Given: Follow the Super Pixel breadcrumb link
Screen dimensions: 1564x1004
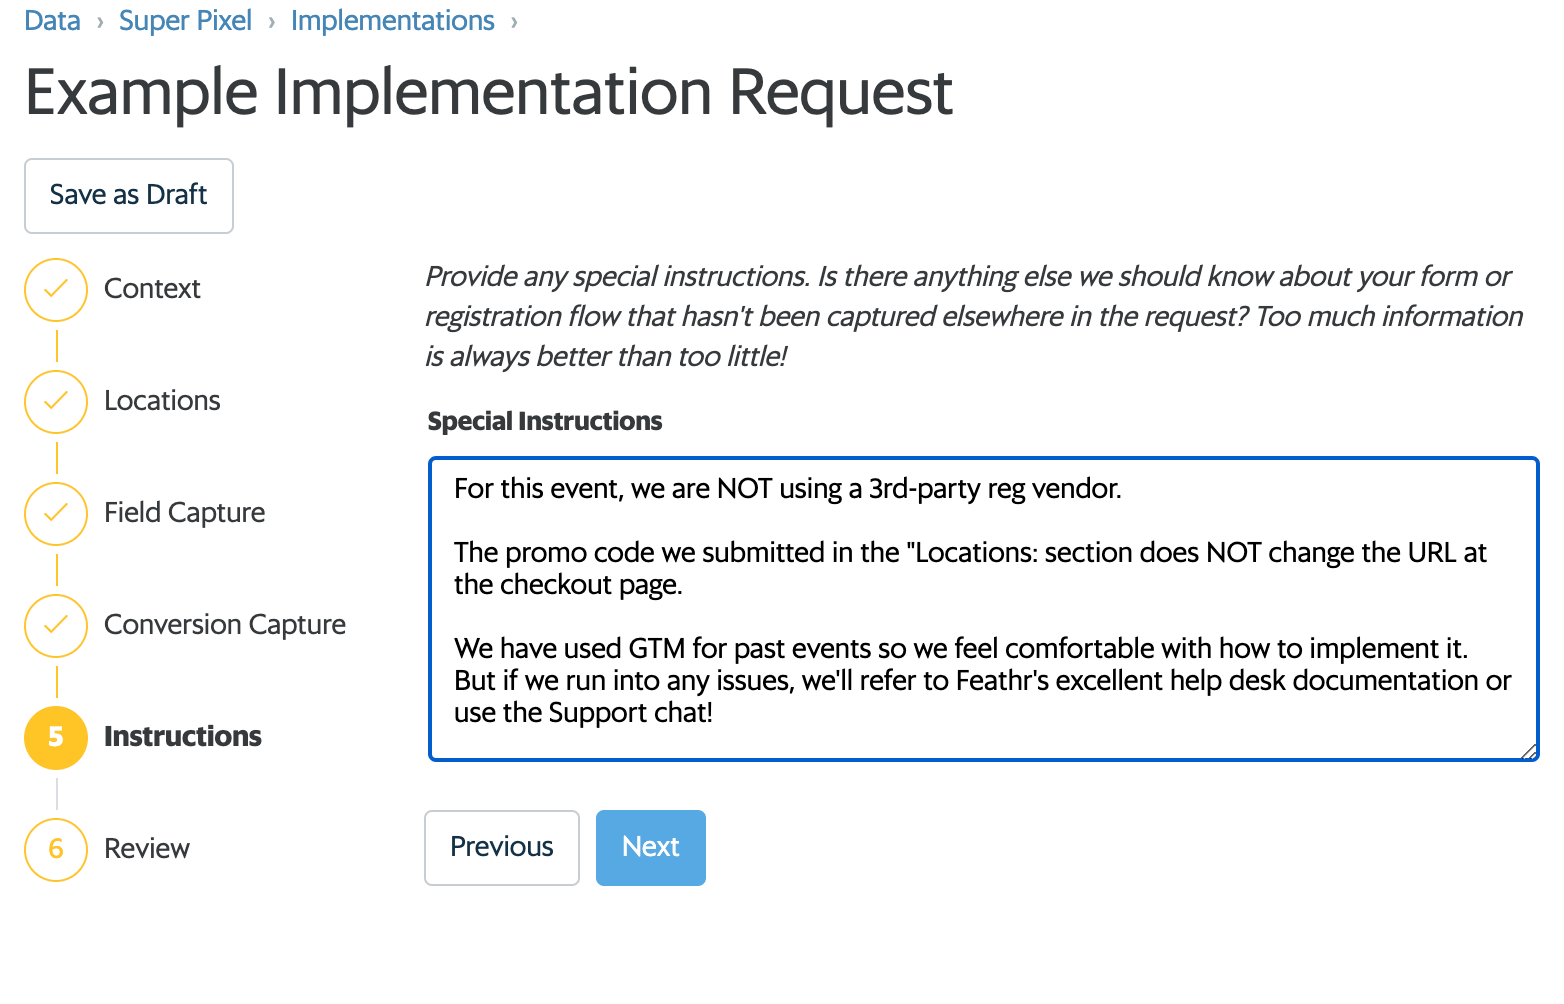Looking at the screenshot, I should [x=185, y=20].
